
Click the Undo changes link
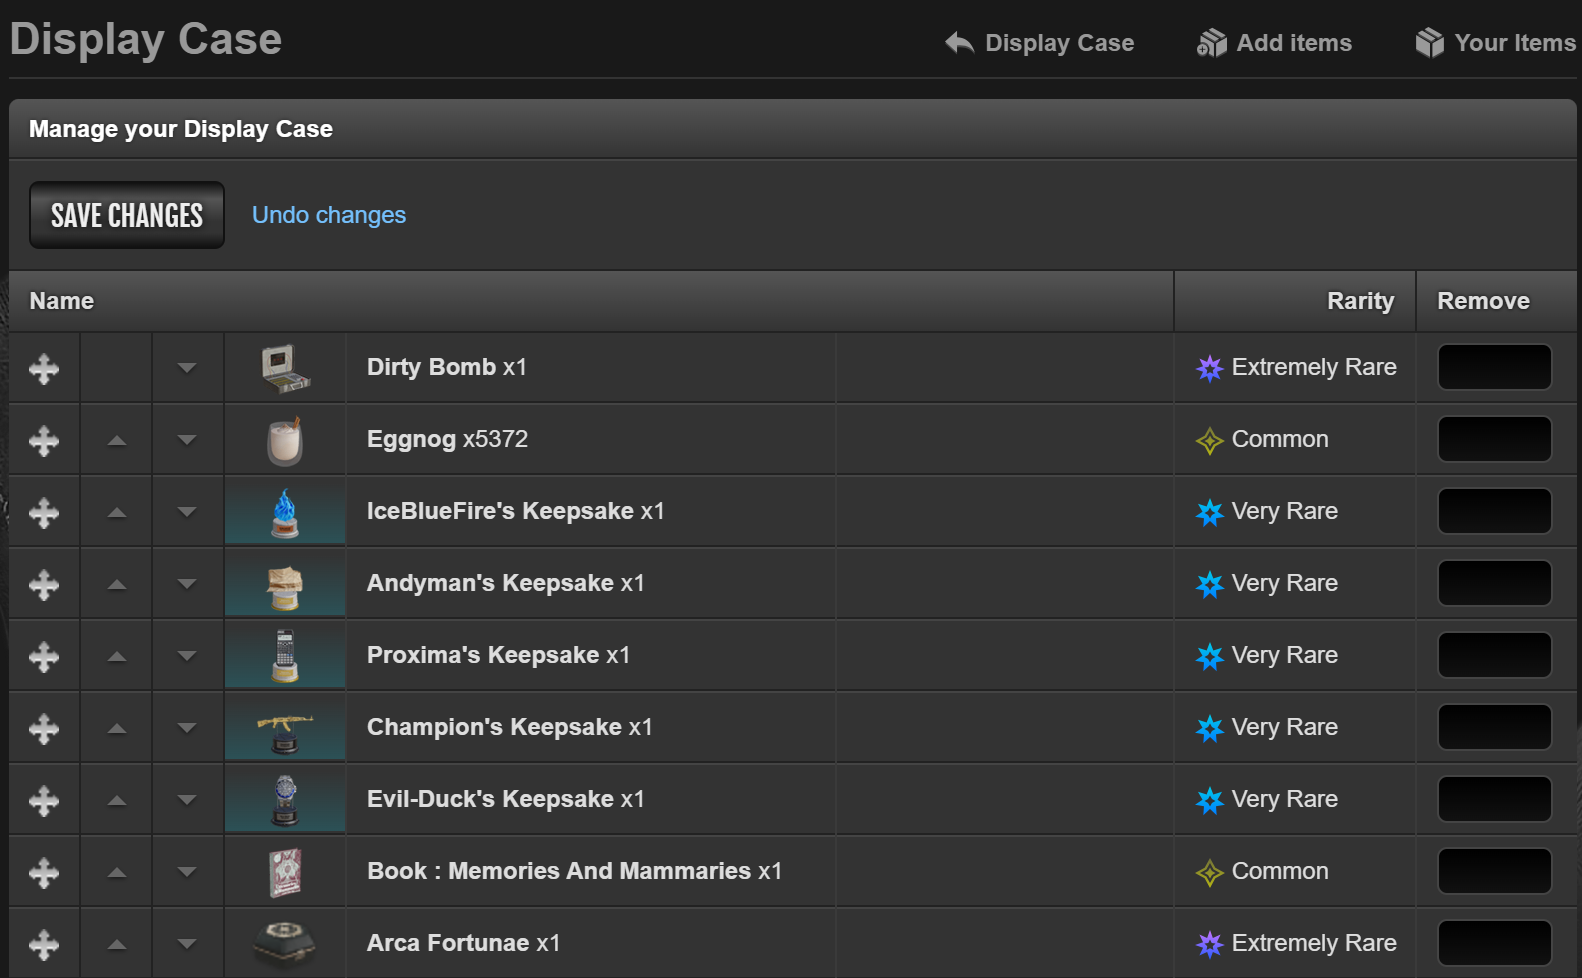(328, 215)
